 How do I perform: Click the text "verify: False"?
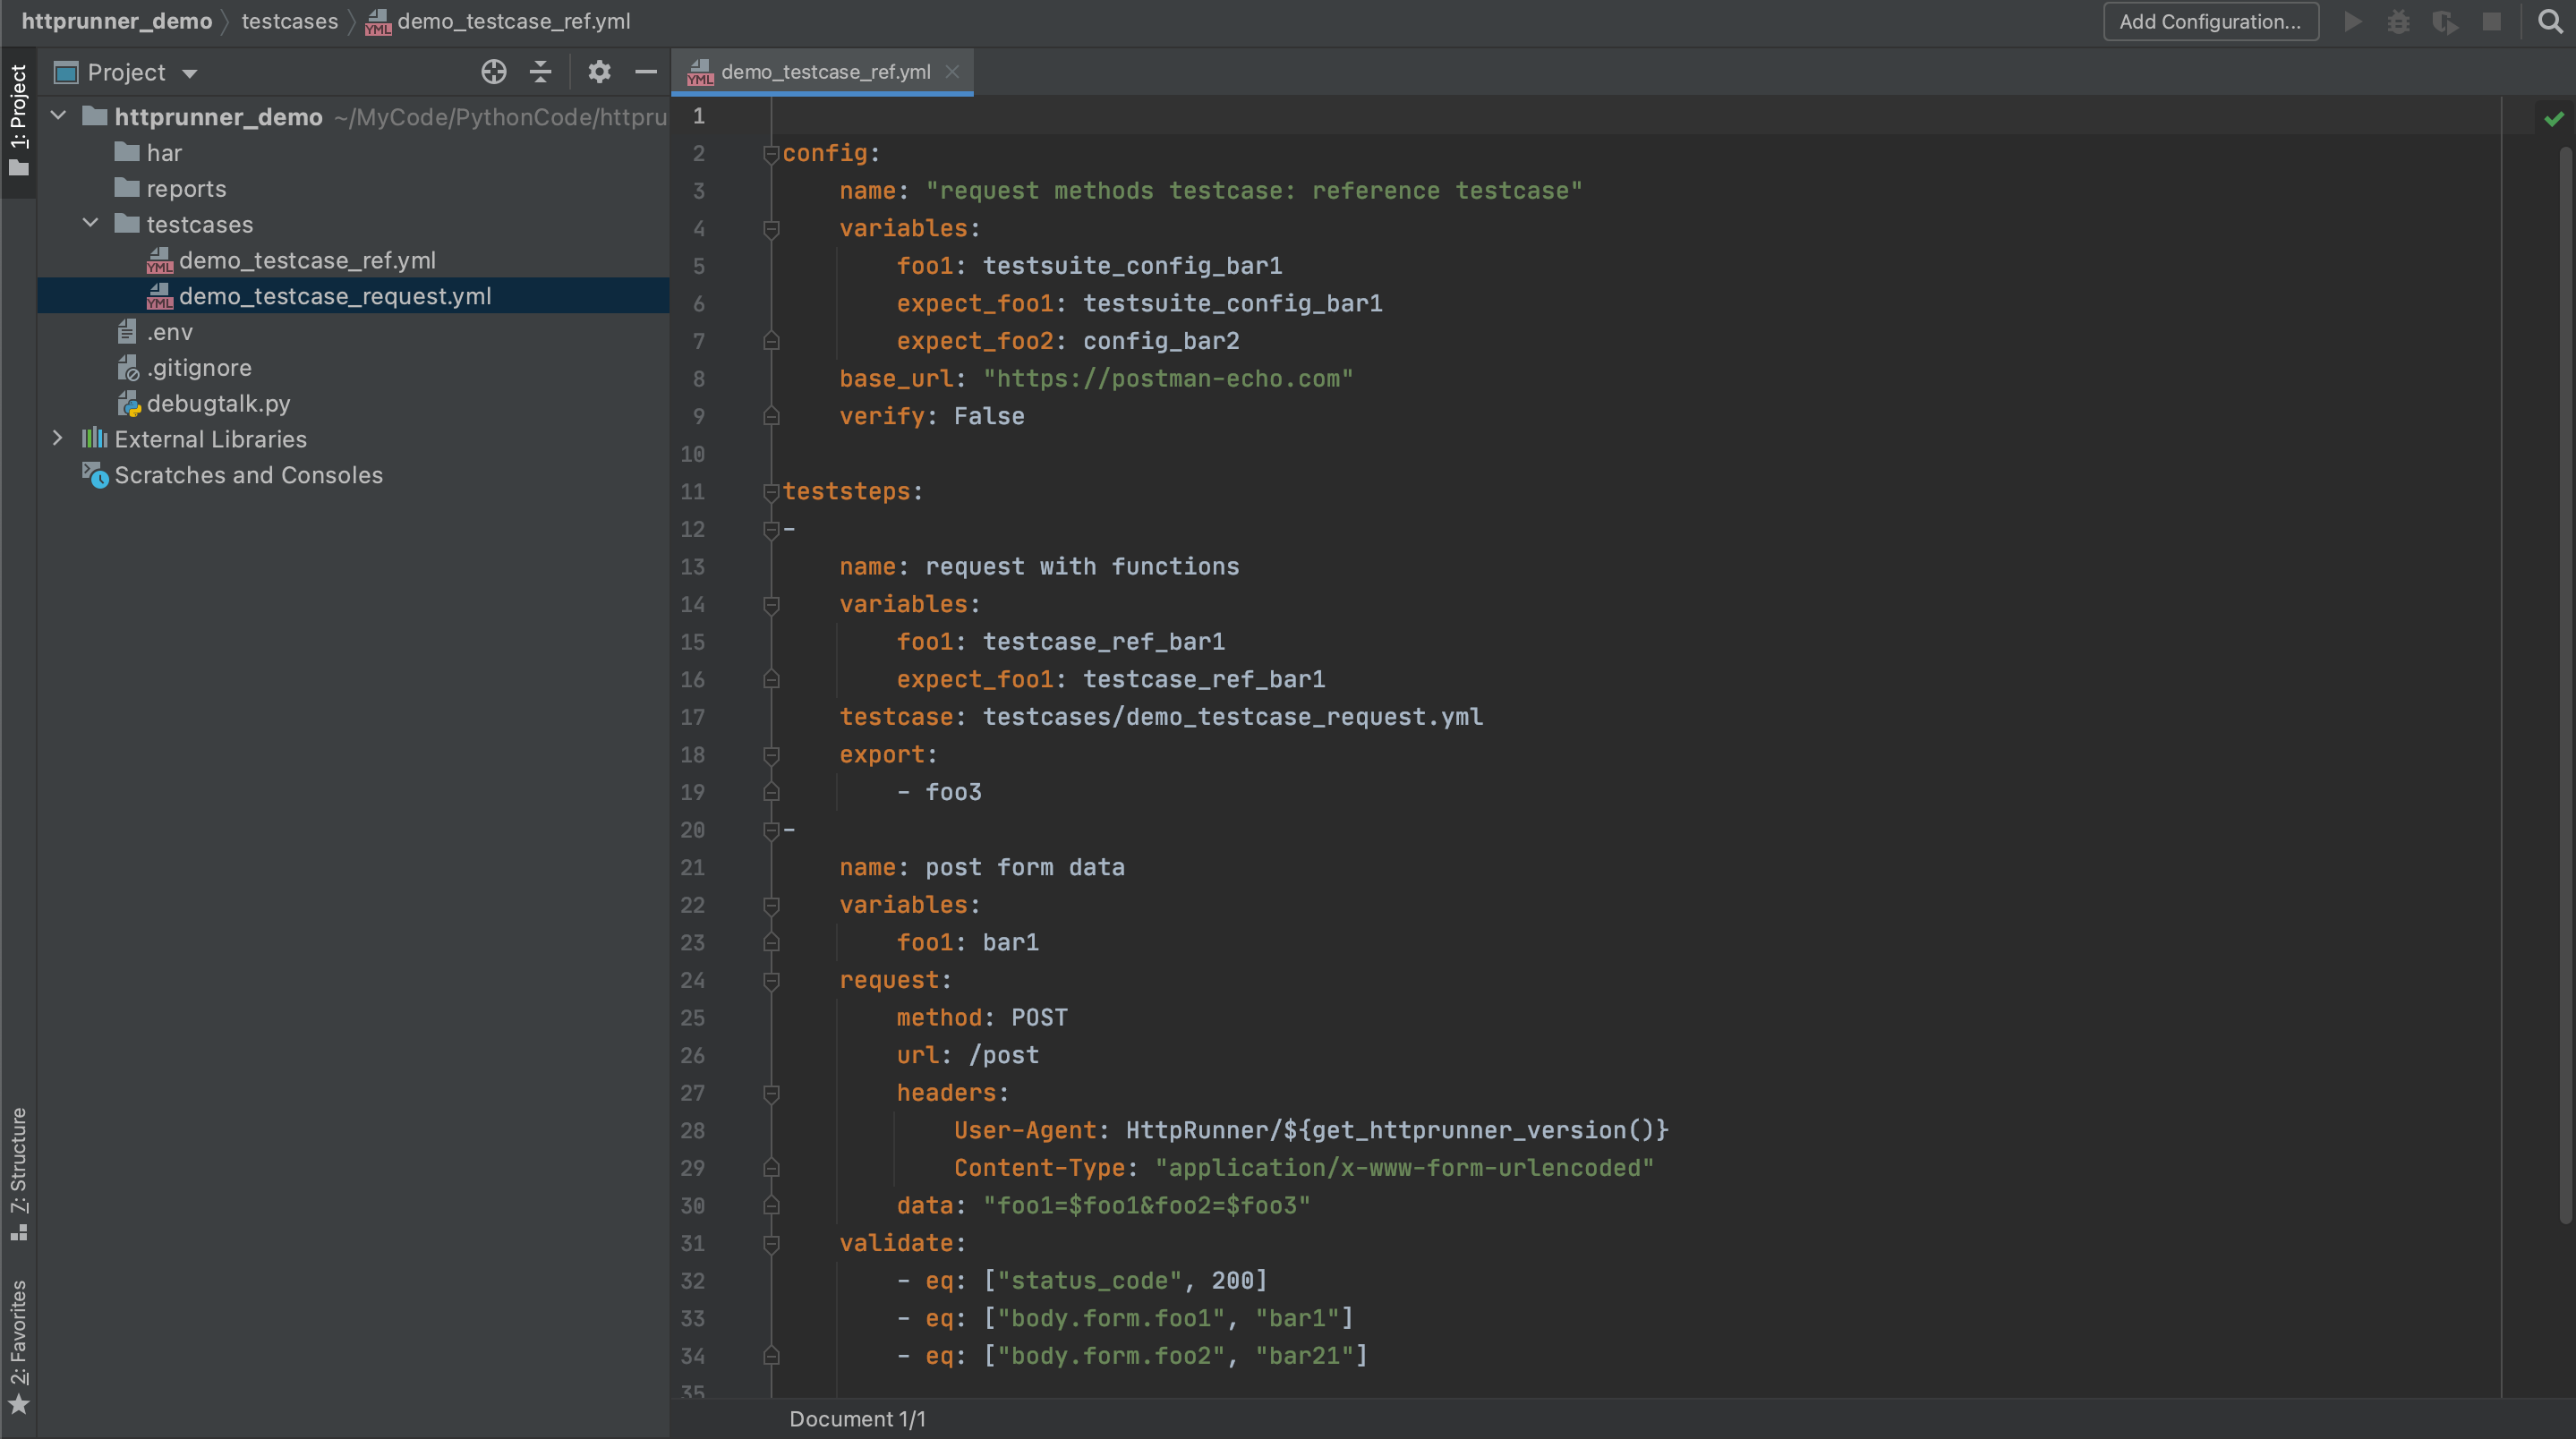[932, 417]
